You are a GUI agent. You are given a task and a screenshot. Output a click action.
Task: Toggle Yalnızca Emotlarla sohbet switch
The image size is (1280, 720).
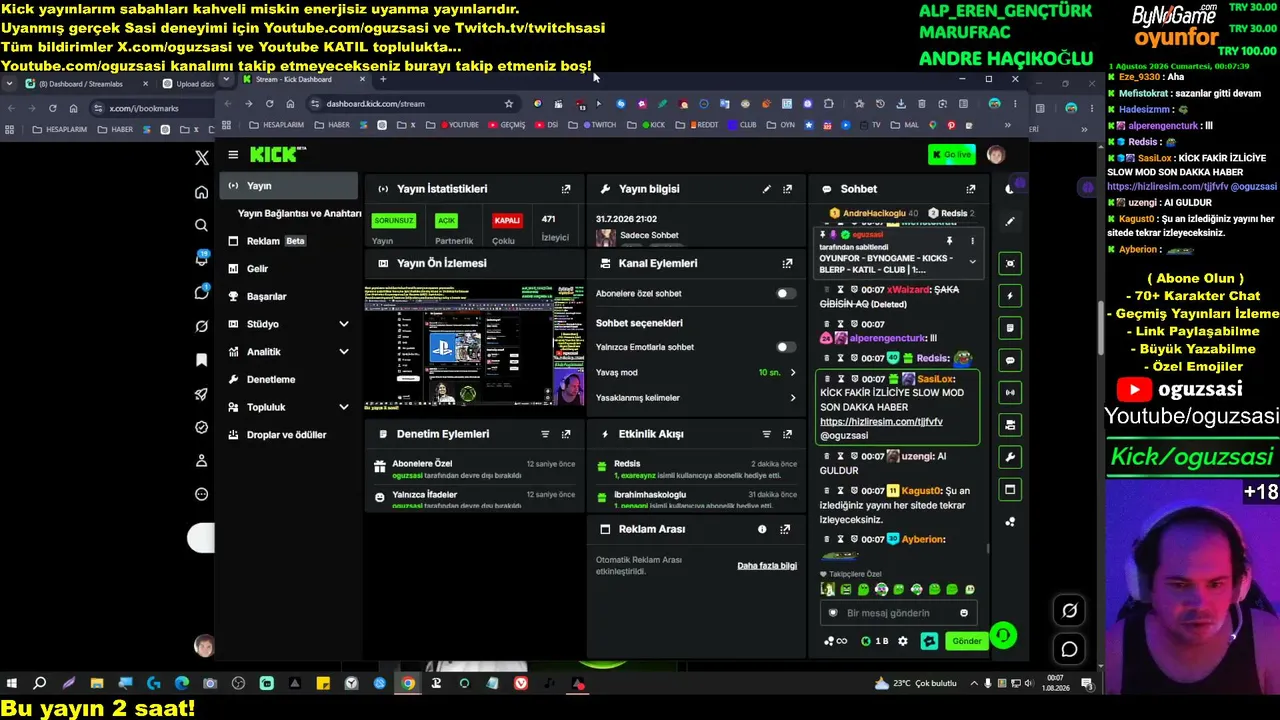(x=787, y=347)
